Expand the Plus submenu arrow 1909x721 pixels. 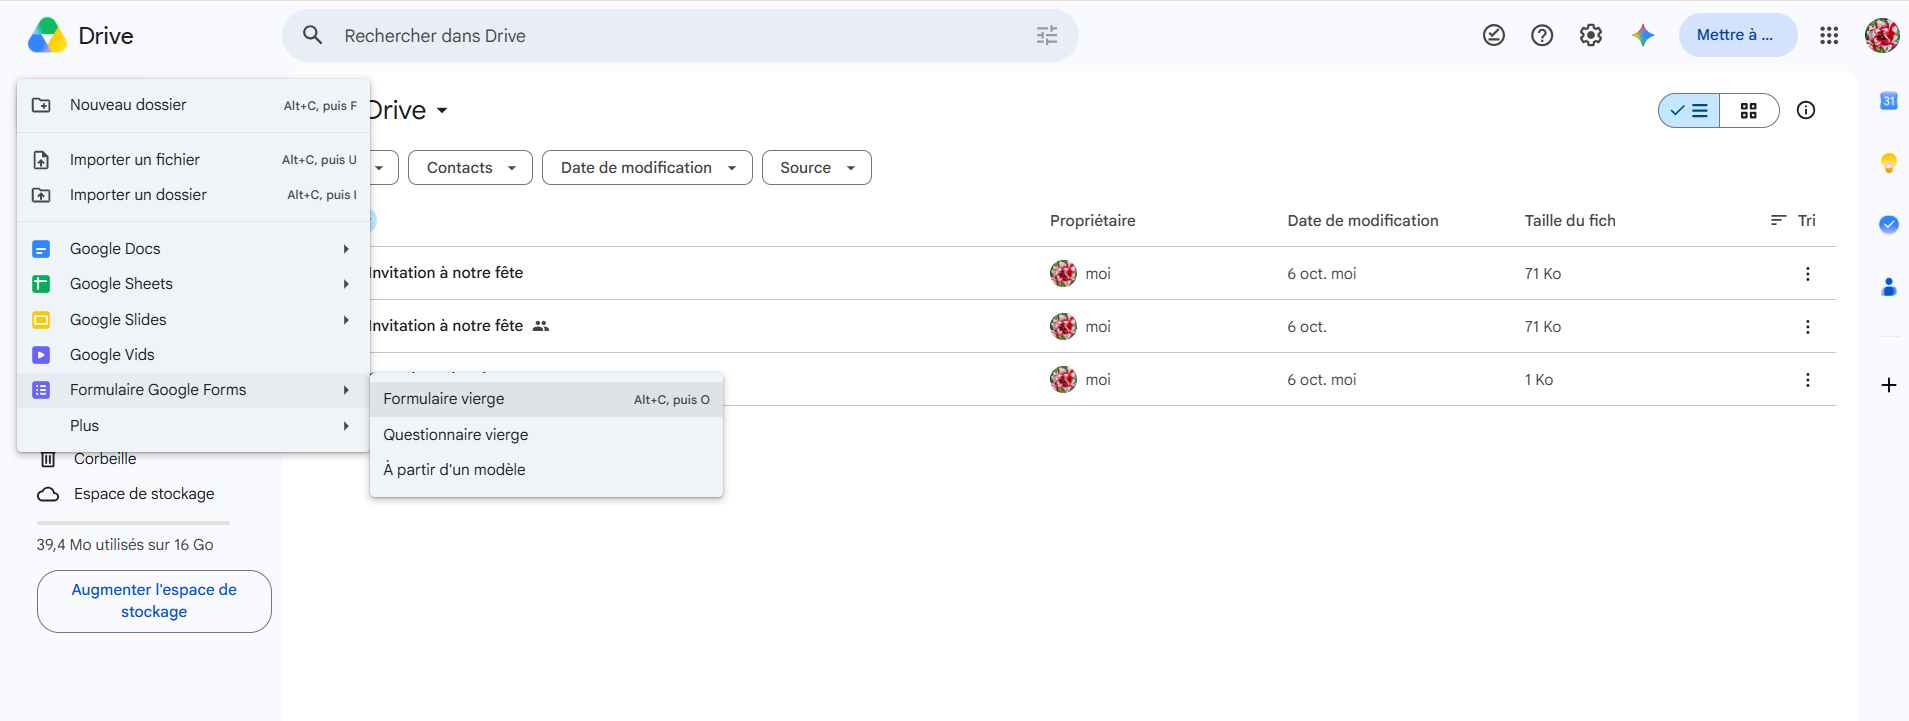(346, 426)
